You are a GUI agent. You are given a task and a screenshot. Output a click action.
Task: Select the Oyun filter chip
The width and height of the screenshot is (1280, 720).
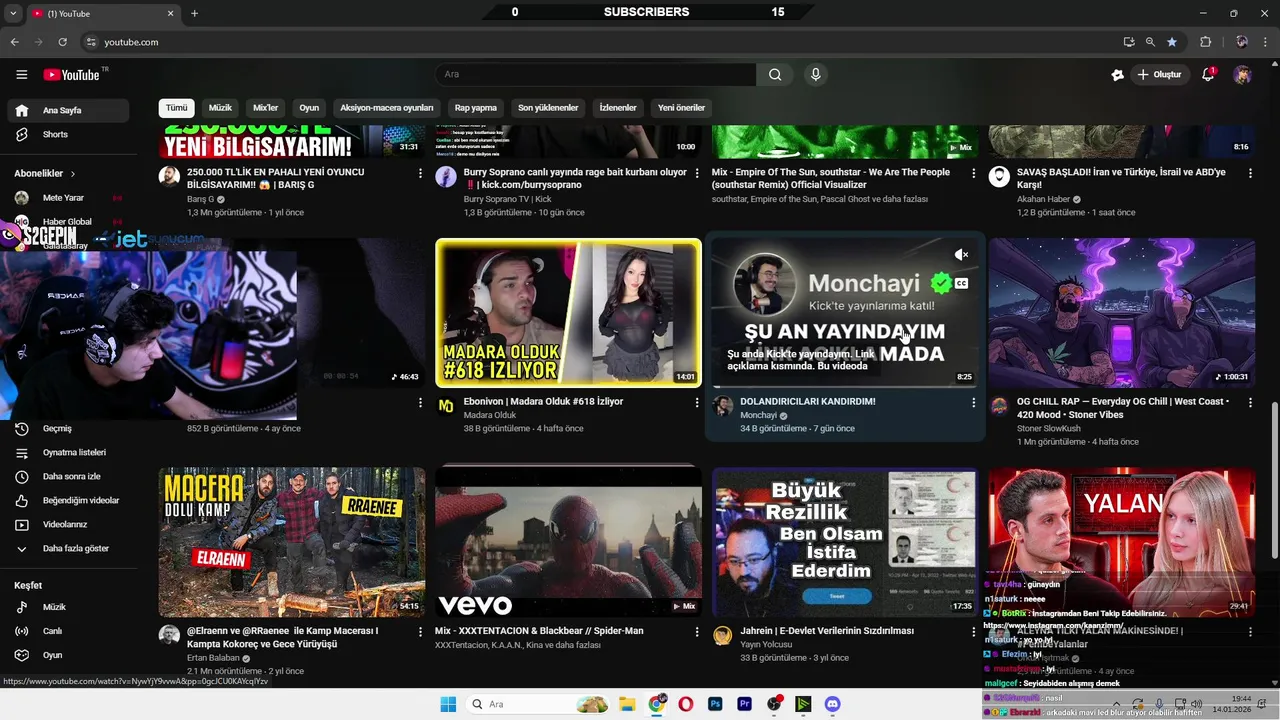coord(309,108)
